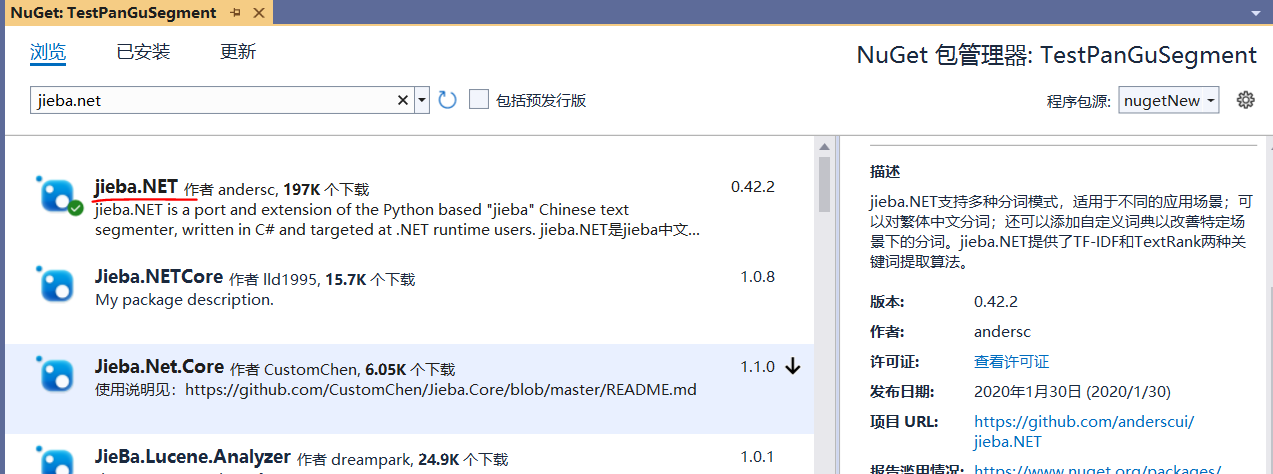This screenshot has width=1273, height=474.
Task: Switch to 更新 tab
Action: click(238, 52)
